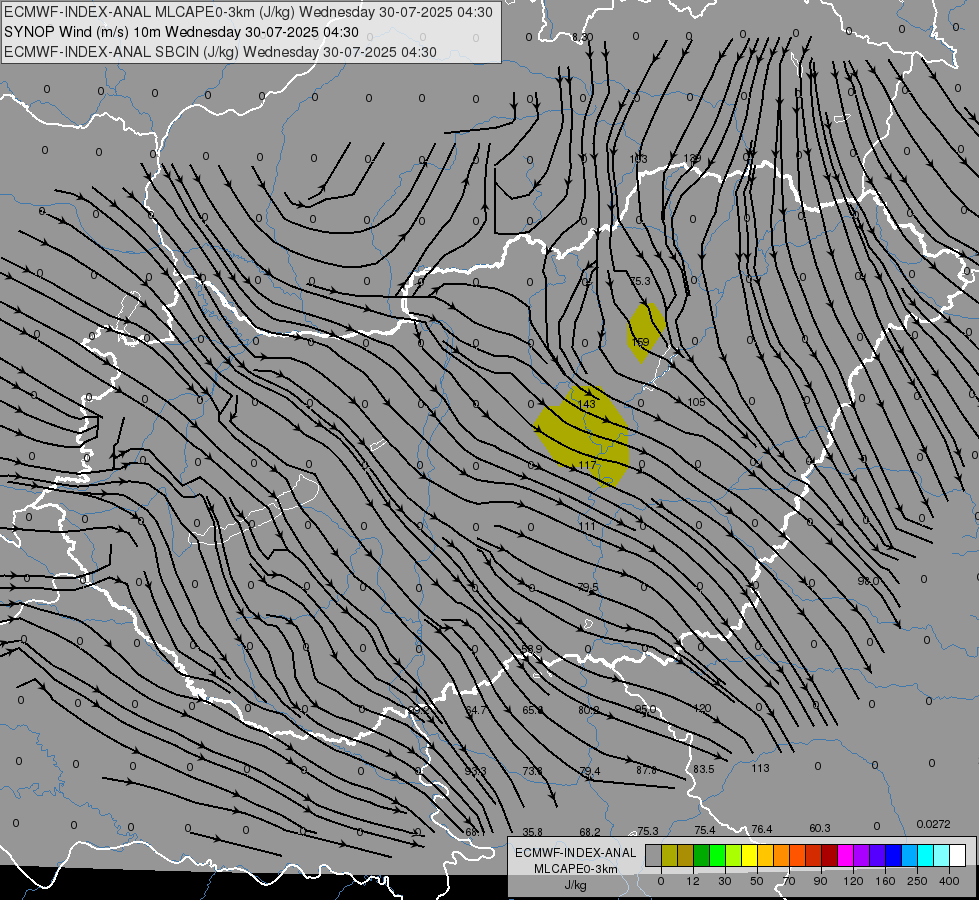979x900 pixels.
Task: Click the 64.7 map value
Action: click(476, 710)
